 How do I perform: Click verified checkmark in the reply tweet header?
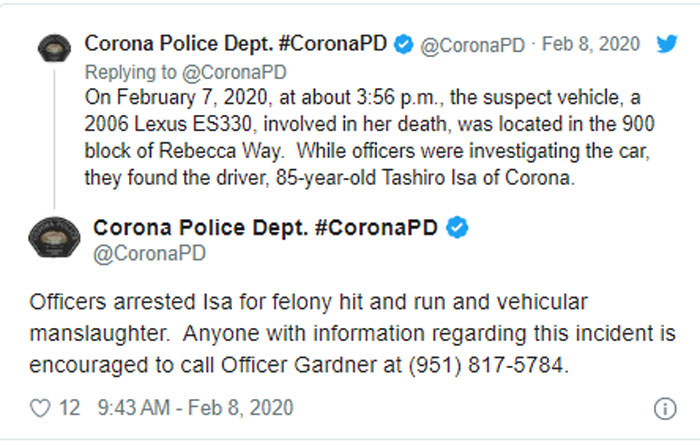pos(404,44)
